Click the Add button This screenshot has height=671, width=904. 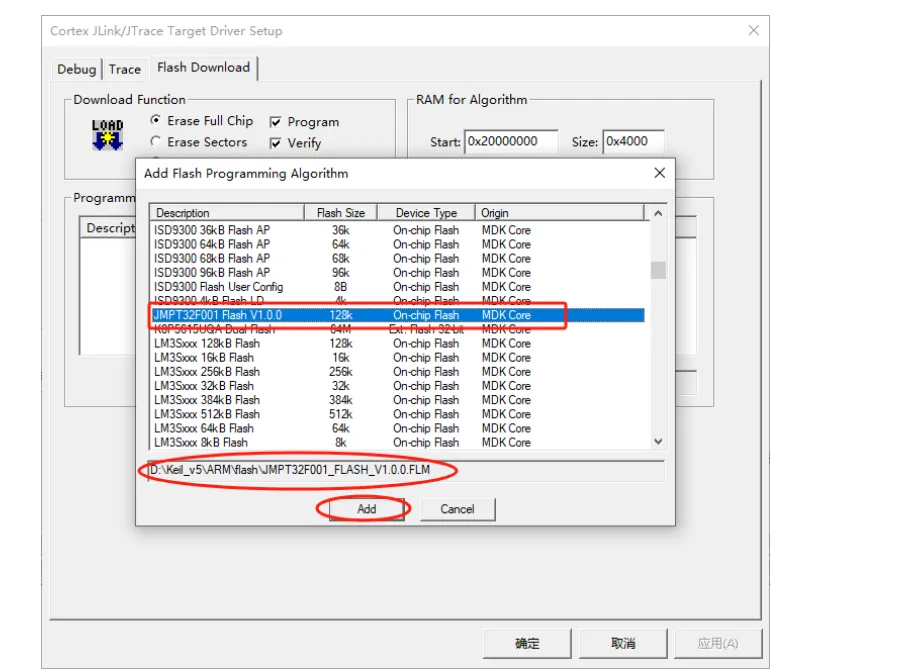(366, 509)
